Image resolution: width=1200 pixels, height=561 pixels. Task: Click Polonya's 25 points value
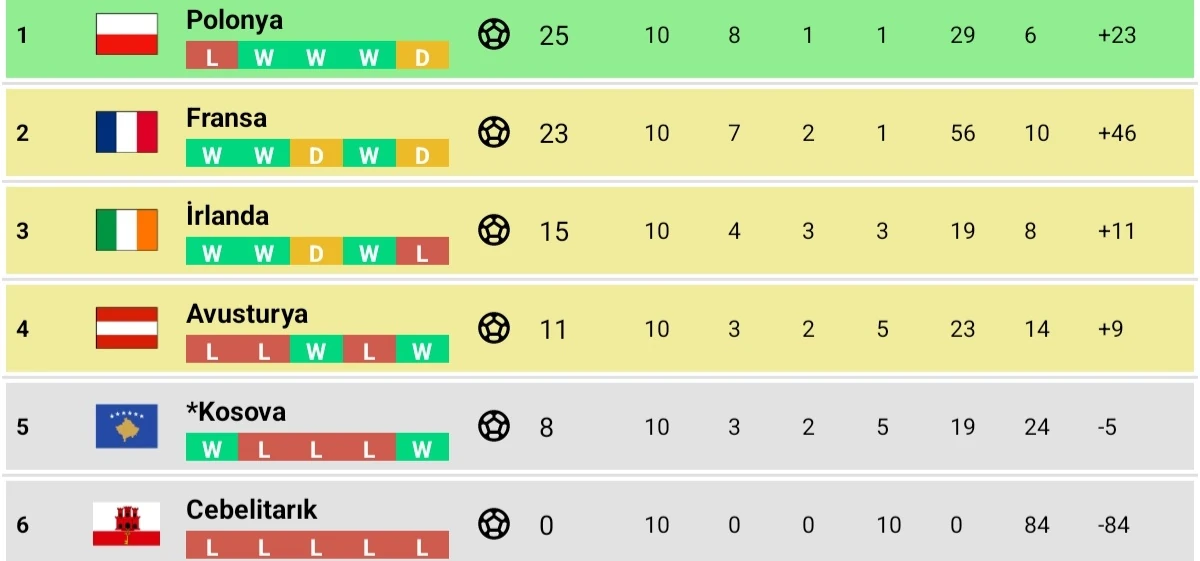coord(554,36)
